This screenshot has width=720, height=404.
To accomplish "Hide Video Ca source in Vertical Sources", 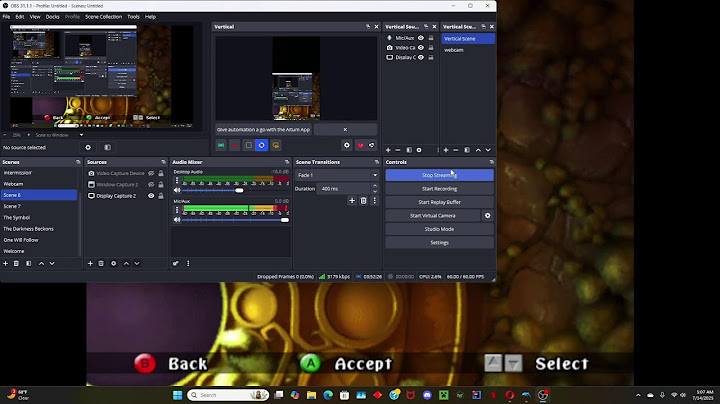I will [421, 48].
